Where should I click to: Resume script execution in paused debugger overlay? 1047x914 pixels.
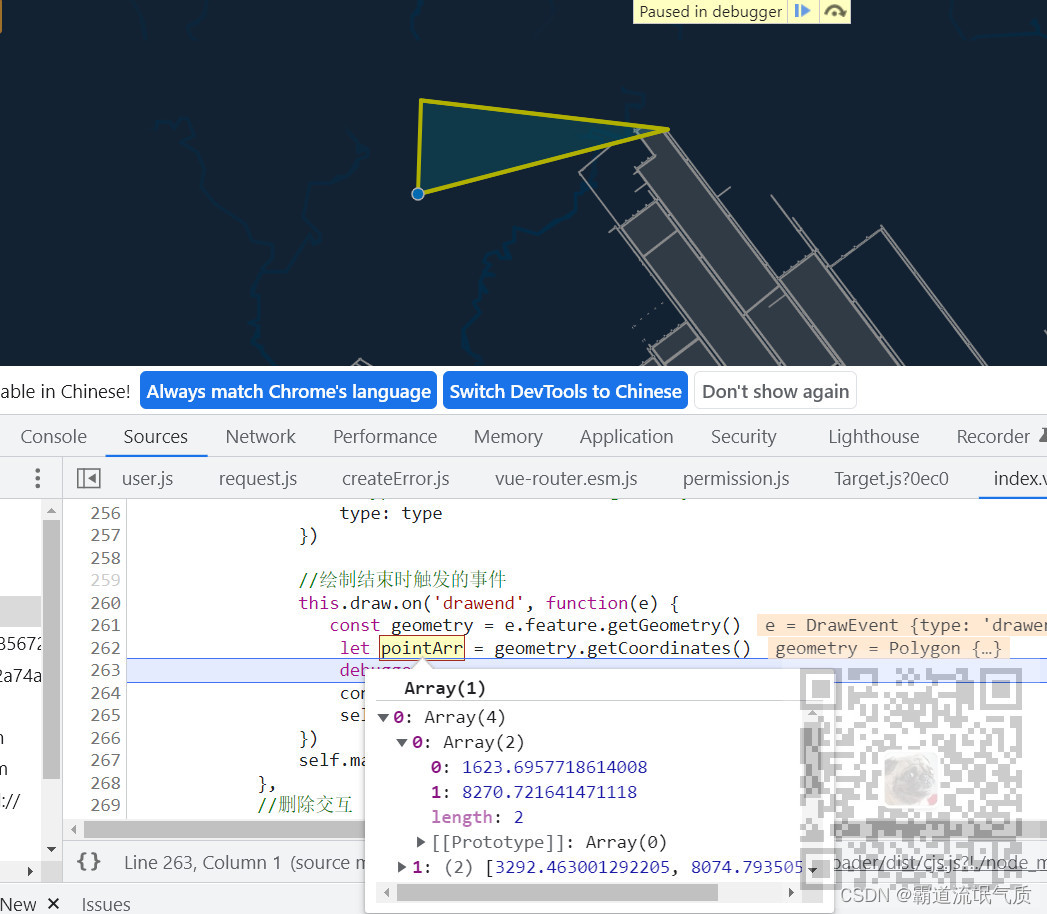tap(802, 11)
